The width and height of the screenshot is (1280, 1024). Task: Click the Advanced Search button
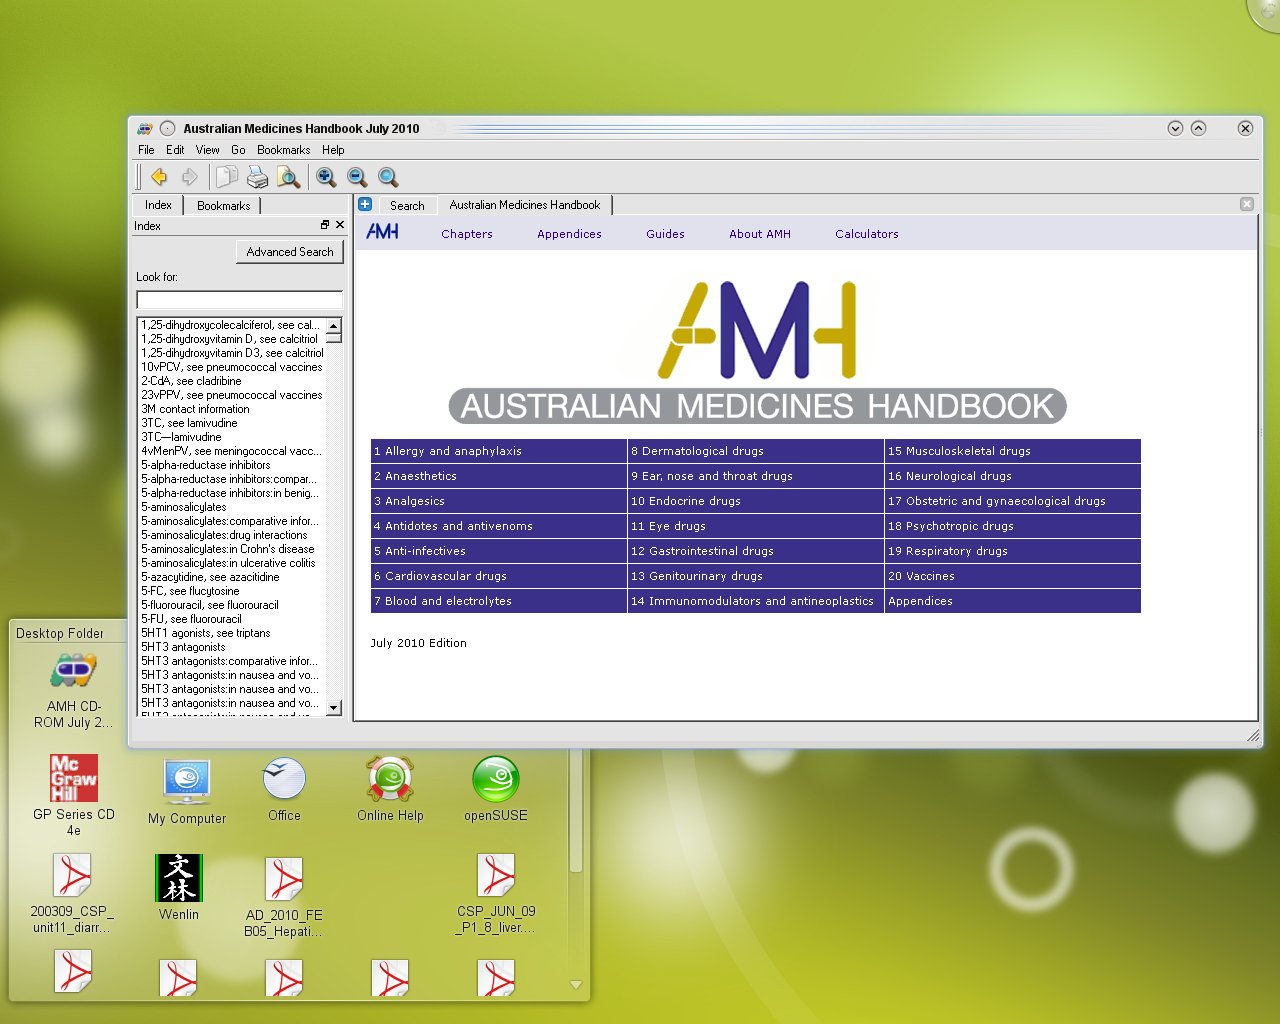[289, 252]
